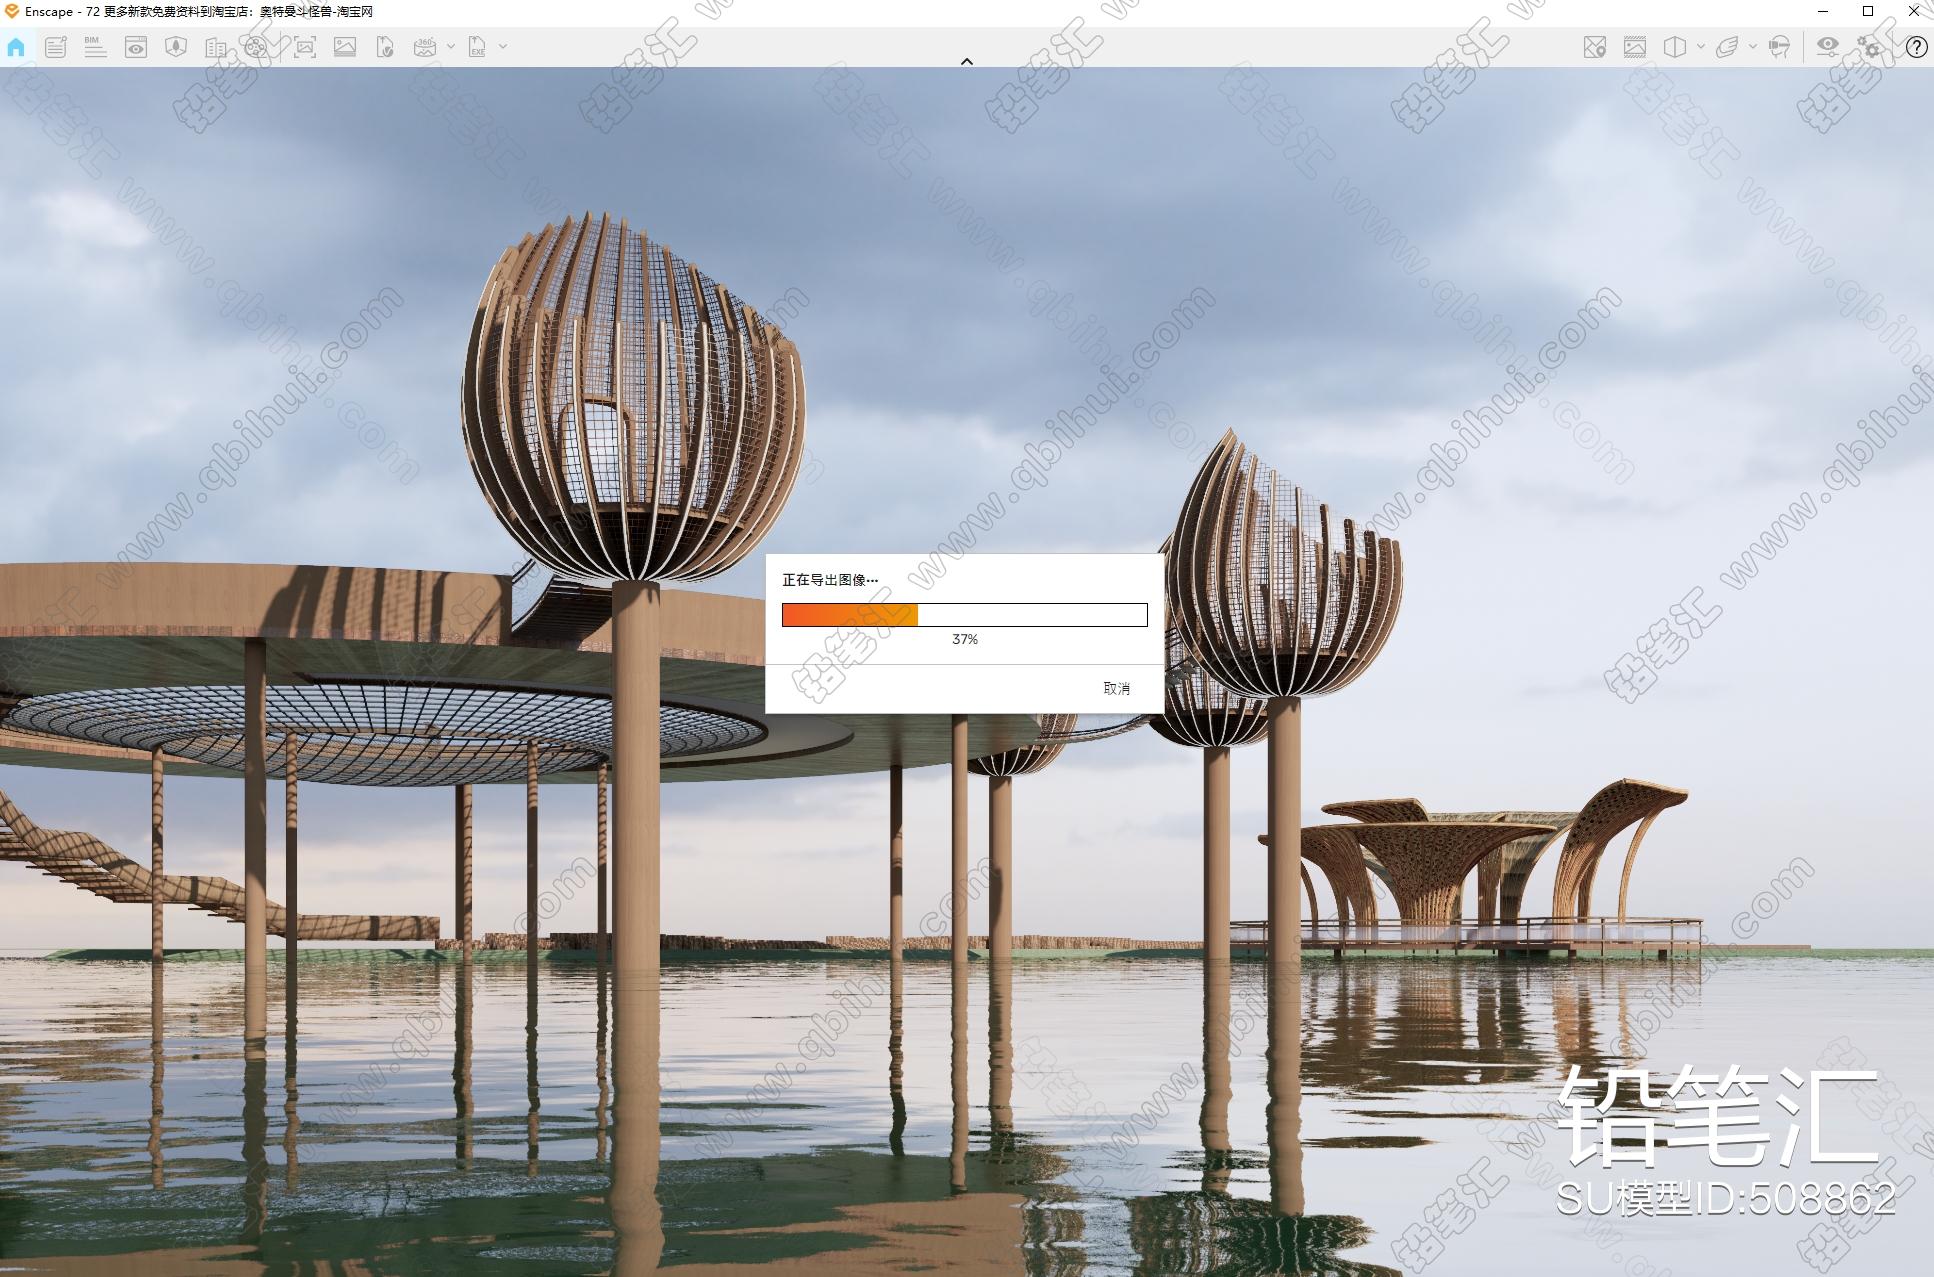
Task: Toggle the BIM info mode icon
Action: (95, 46)
